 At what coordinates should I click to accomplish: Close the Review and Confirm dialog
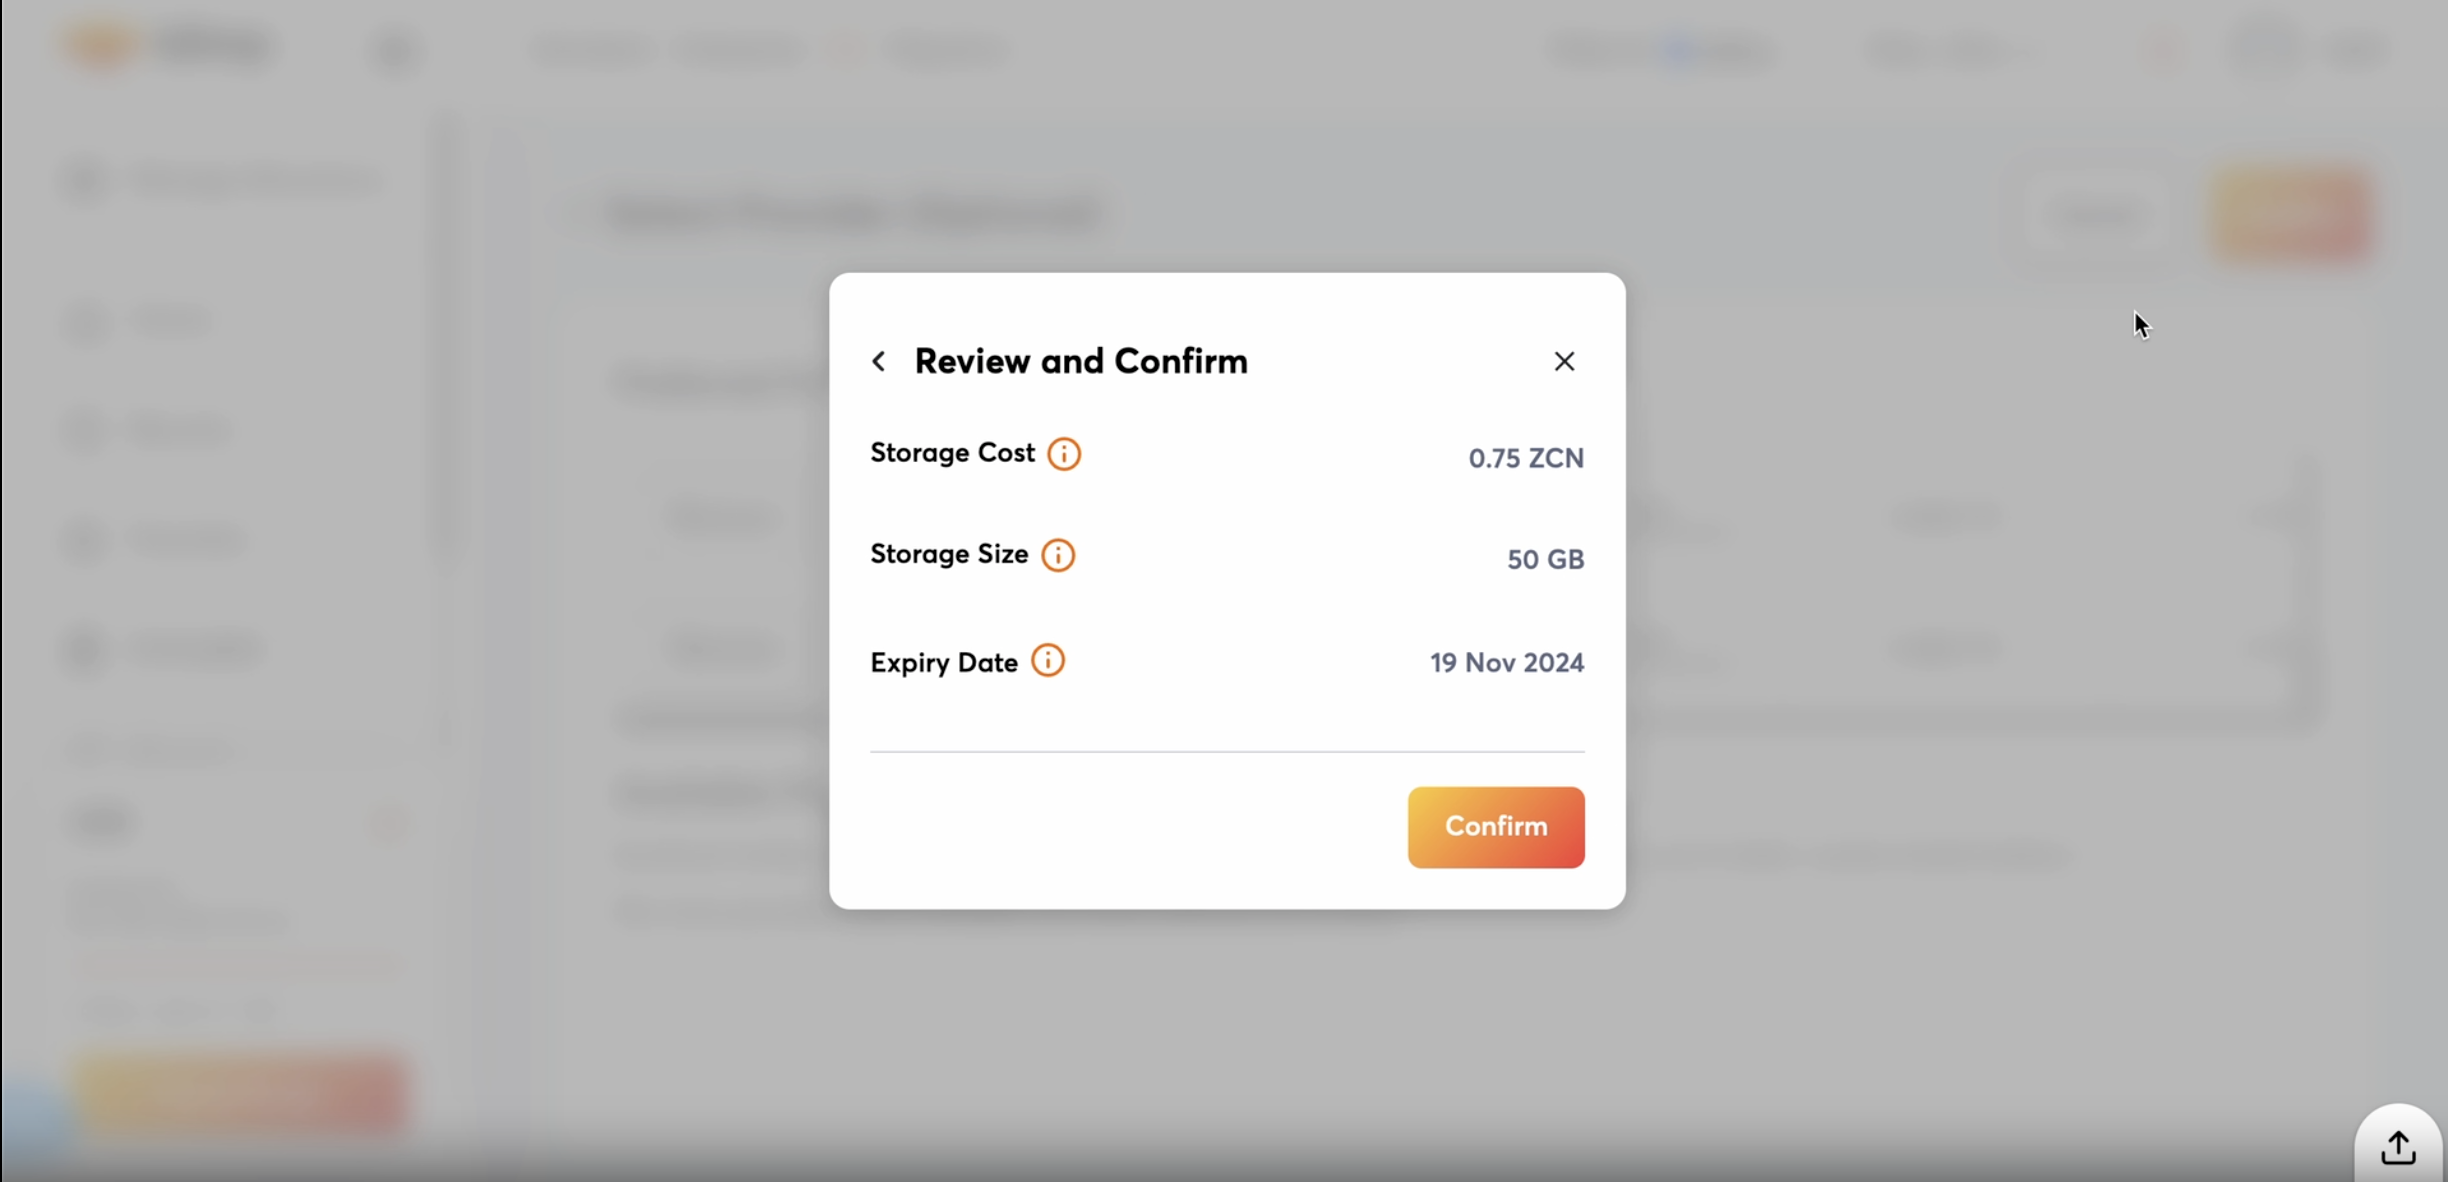(1564, 361)
